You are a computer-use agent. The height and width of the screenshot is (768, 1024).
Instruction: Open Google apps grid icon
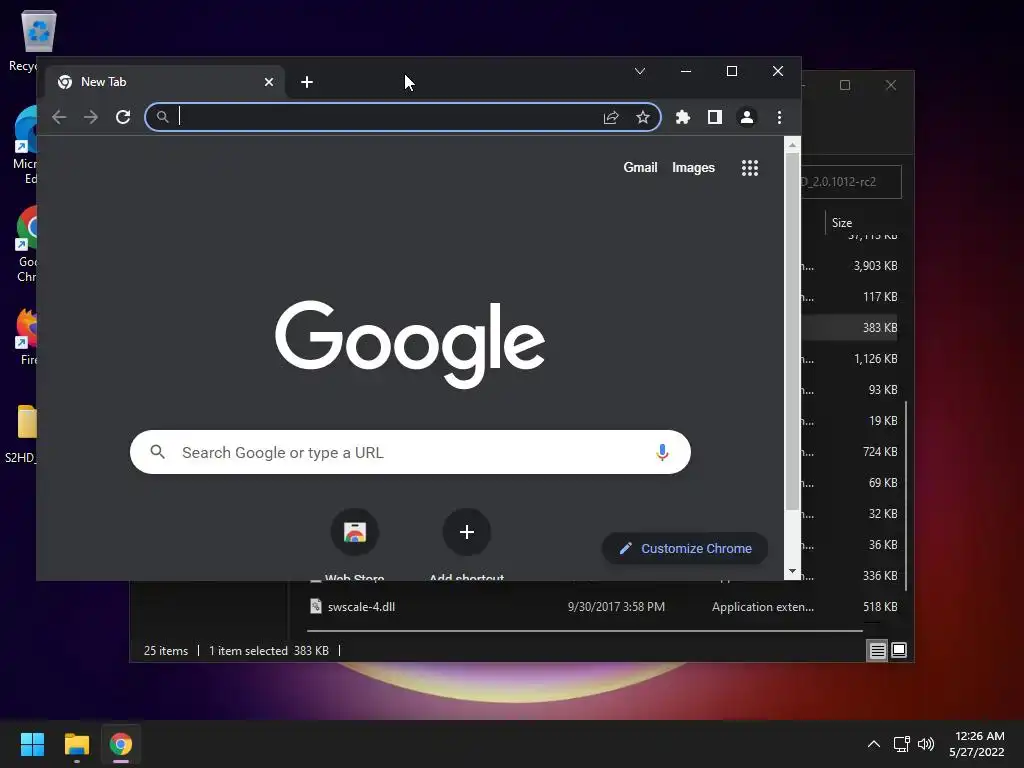pos(750,168)
